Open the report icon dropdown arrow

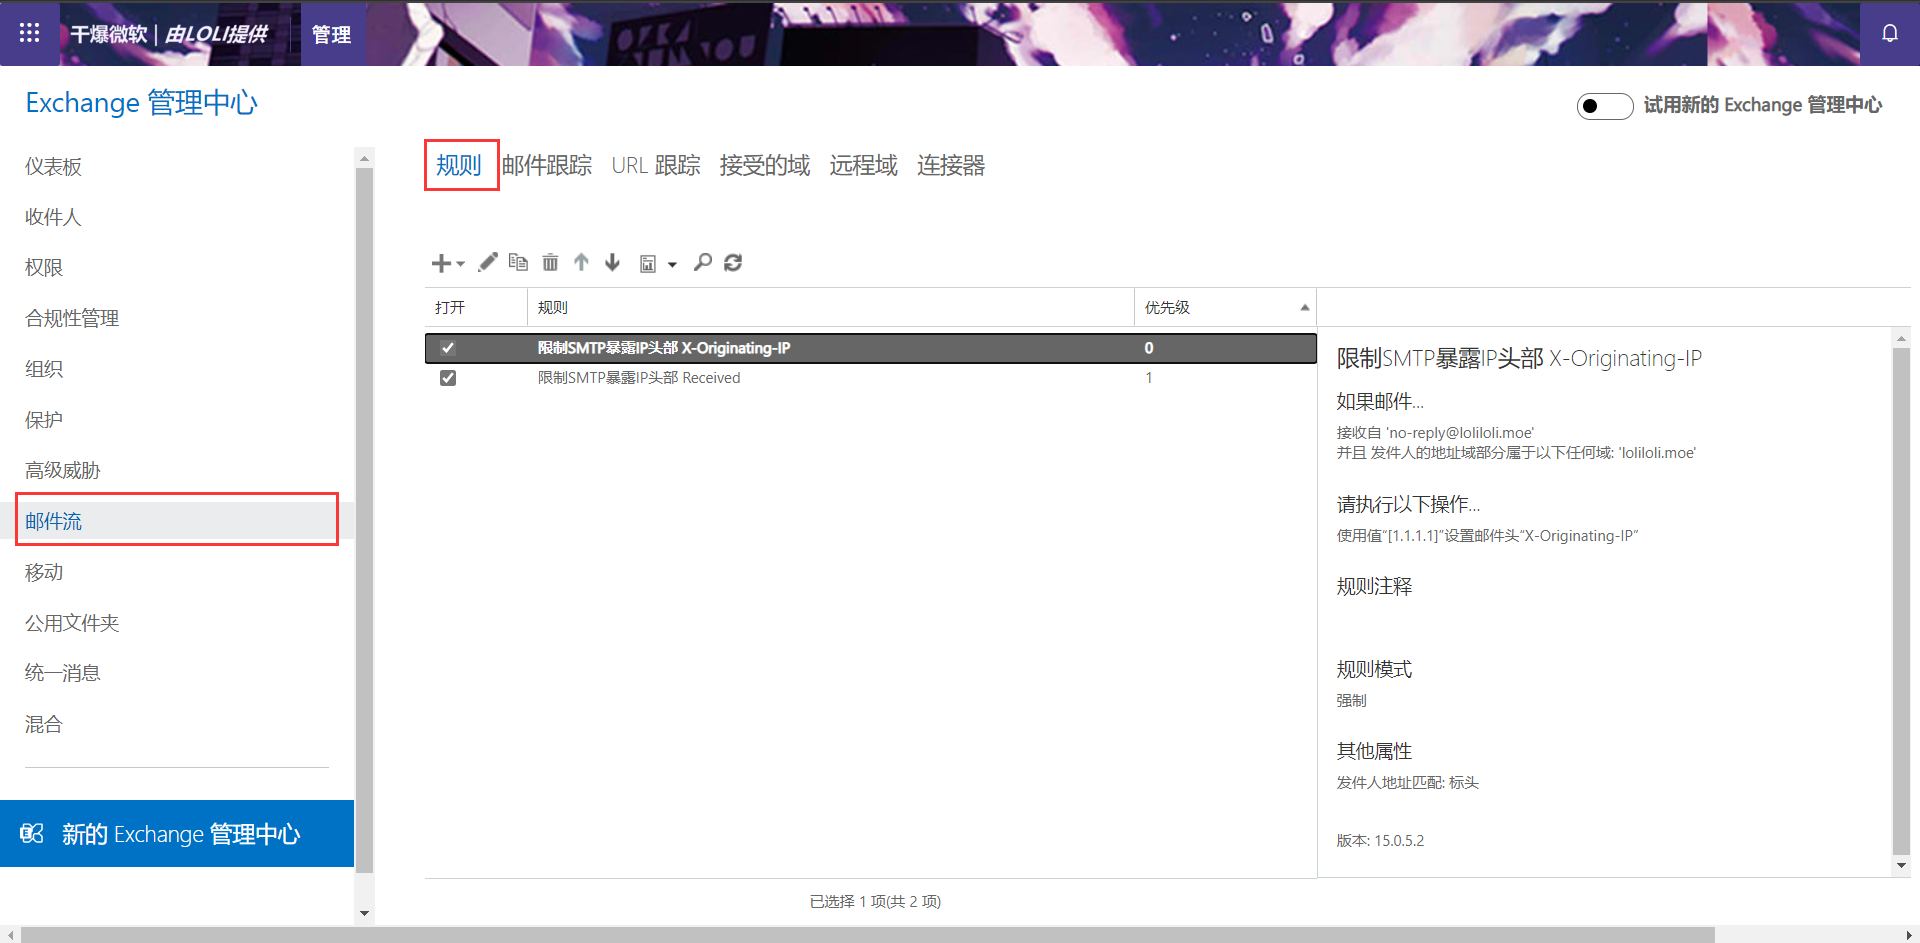(x=672, y=264)
